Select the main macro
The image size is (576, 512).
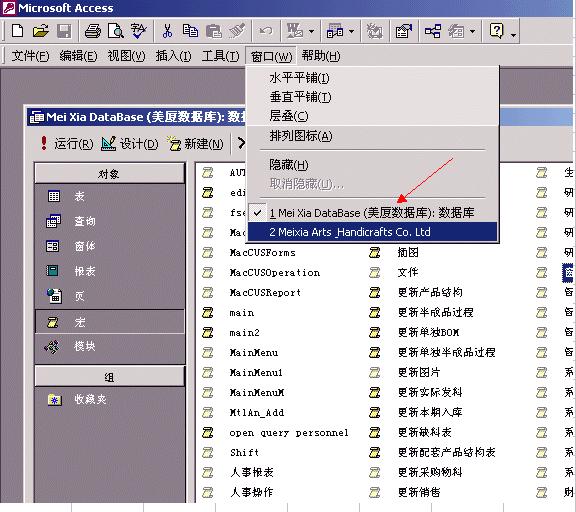click(x=241, y=313)
